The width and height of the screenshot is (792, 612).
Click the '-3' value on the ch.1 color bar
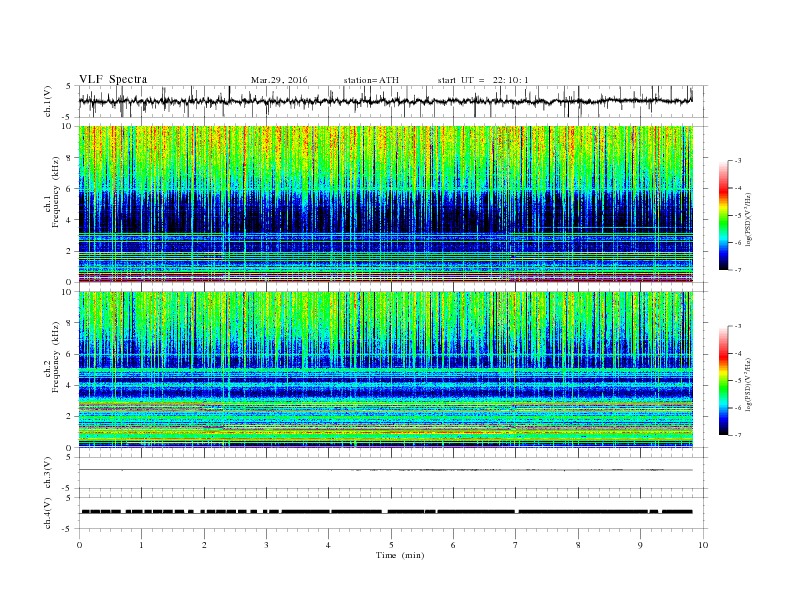(x=737, y=161)
